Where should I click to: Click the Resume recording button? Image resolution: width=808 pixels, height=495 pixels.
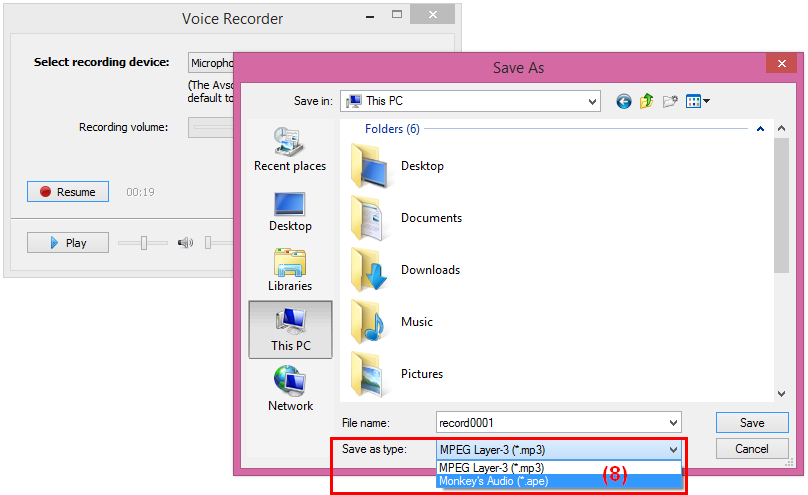(67, 192)
